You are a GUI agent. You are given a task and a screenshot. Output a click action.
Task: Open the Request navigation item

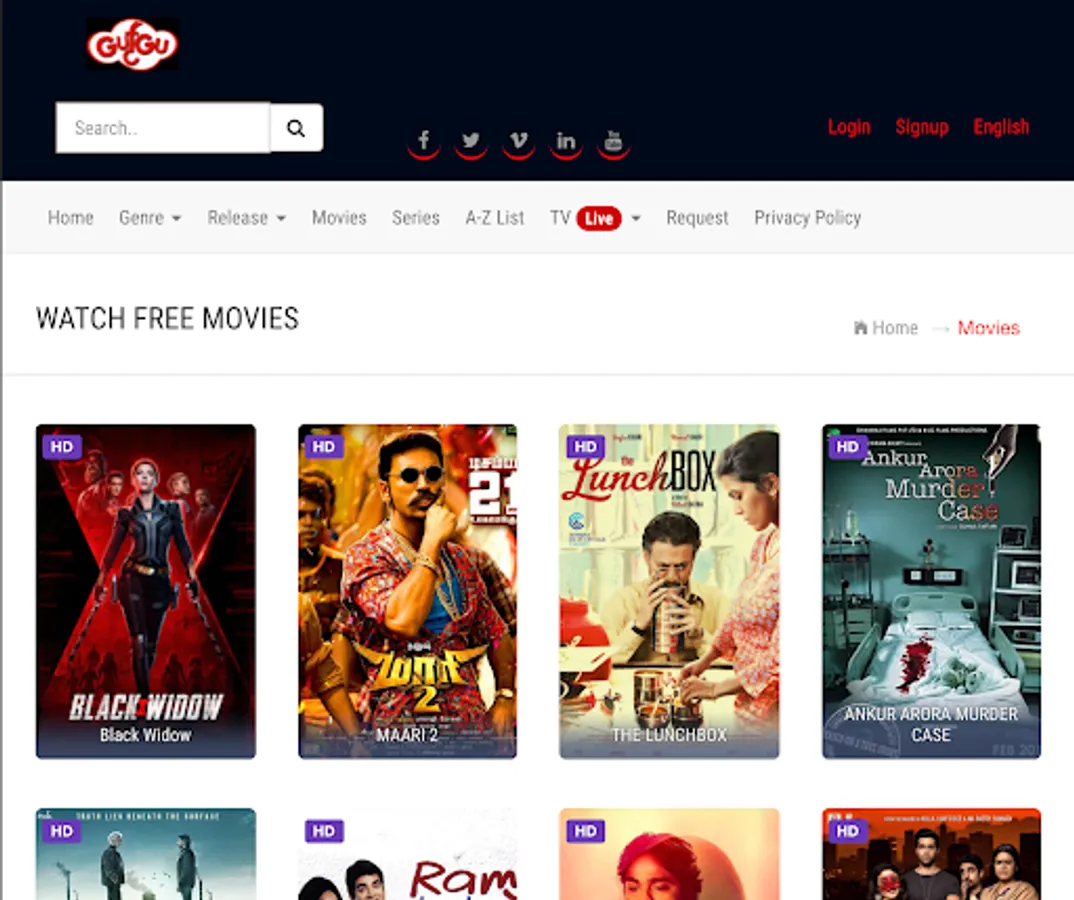[697, 218]
